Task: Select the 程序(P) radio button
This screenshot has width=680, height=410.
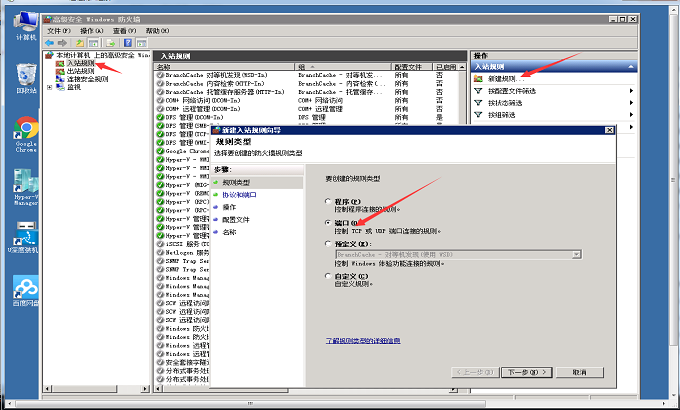Action: (x=328, y=202)
